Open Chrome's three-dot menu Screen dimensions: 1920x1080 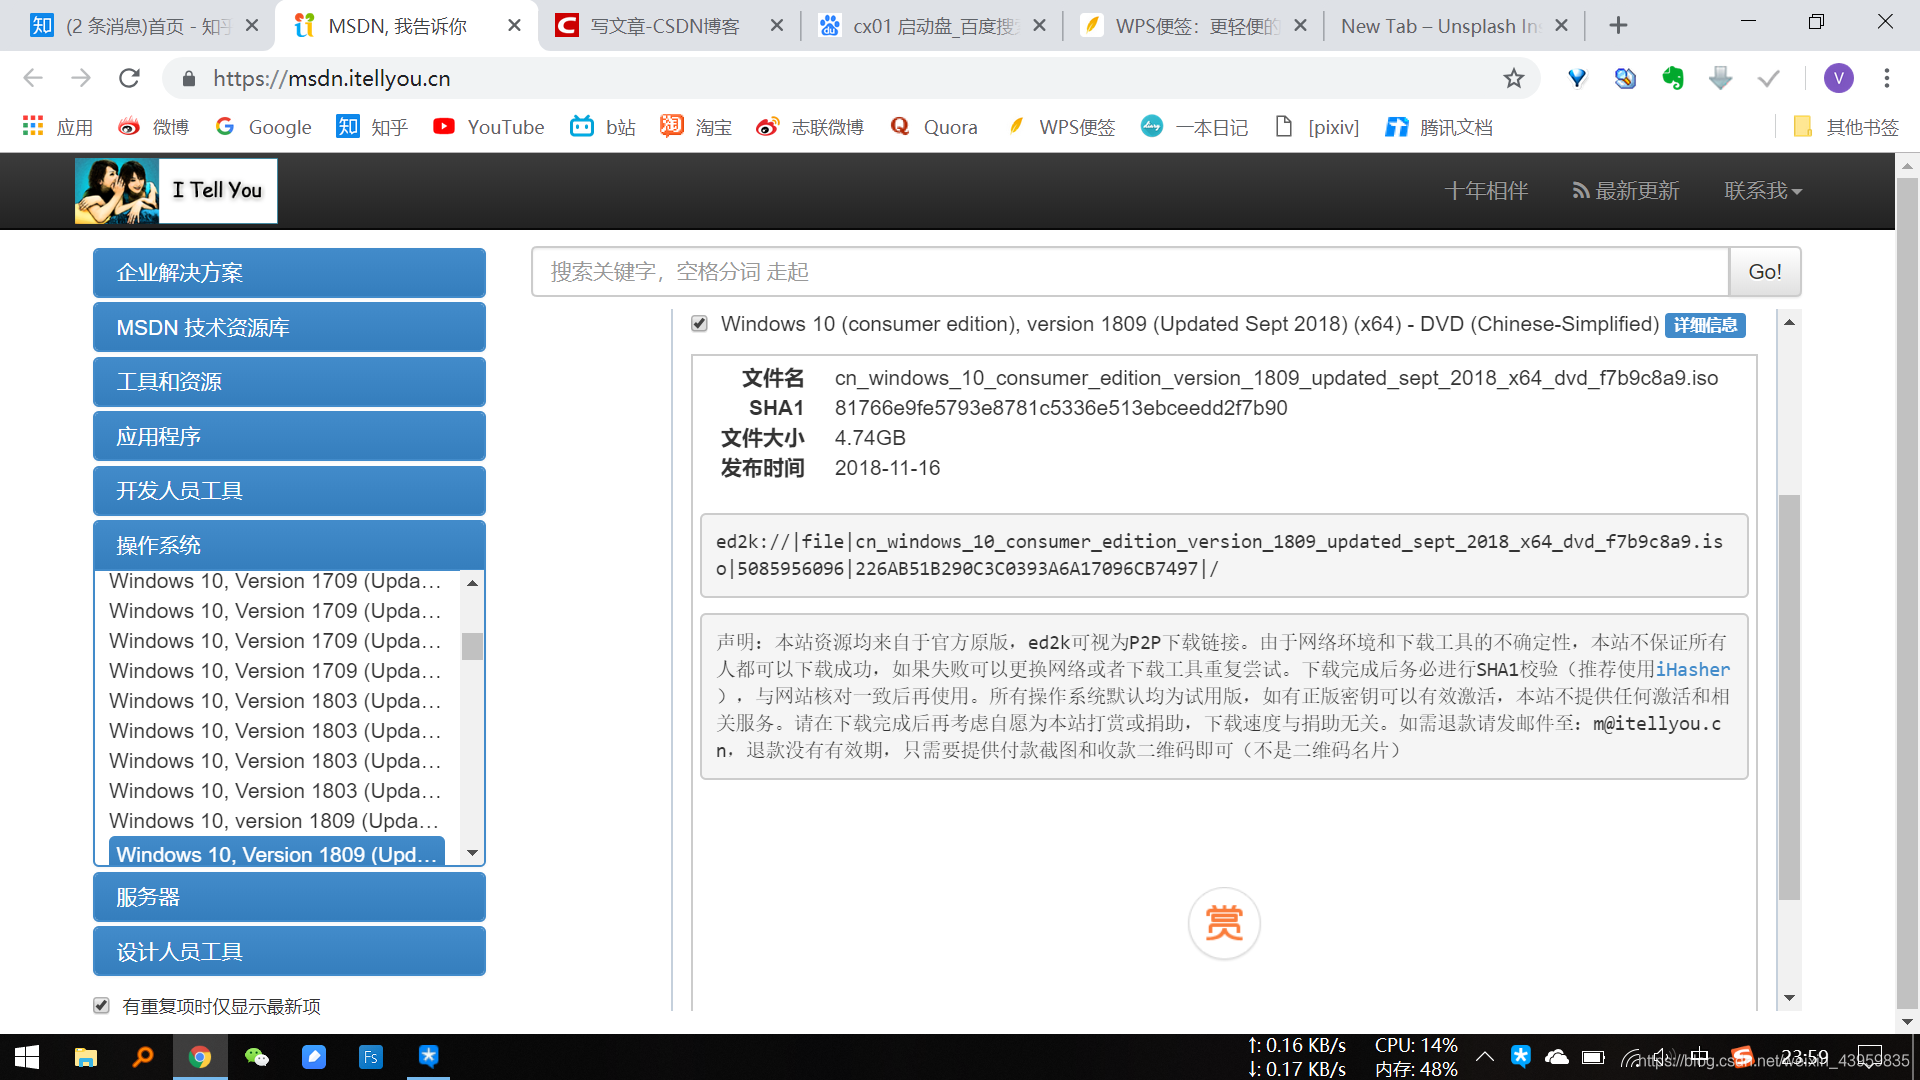click(1887, 78)
